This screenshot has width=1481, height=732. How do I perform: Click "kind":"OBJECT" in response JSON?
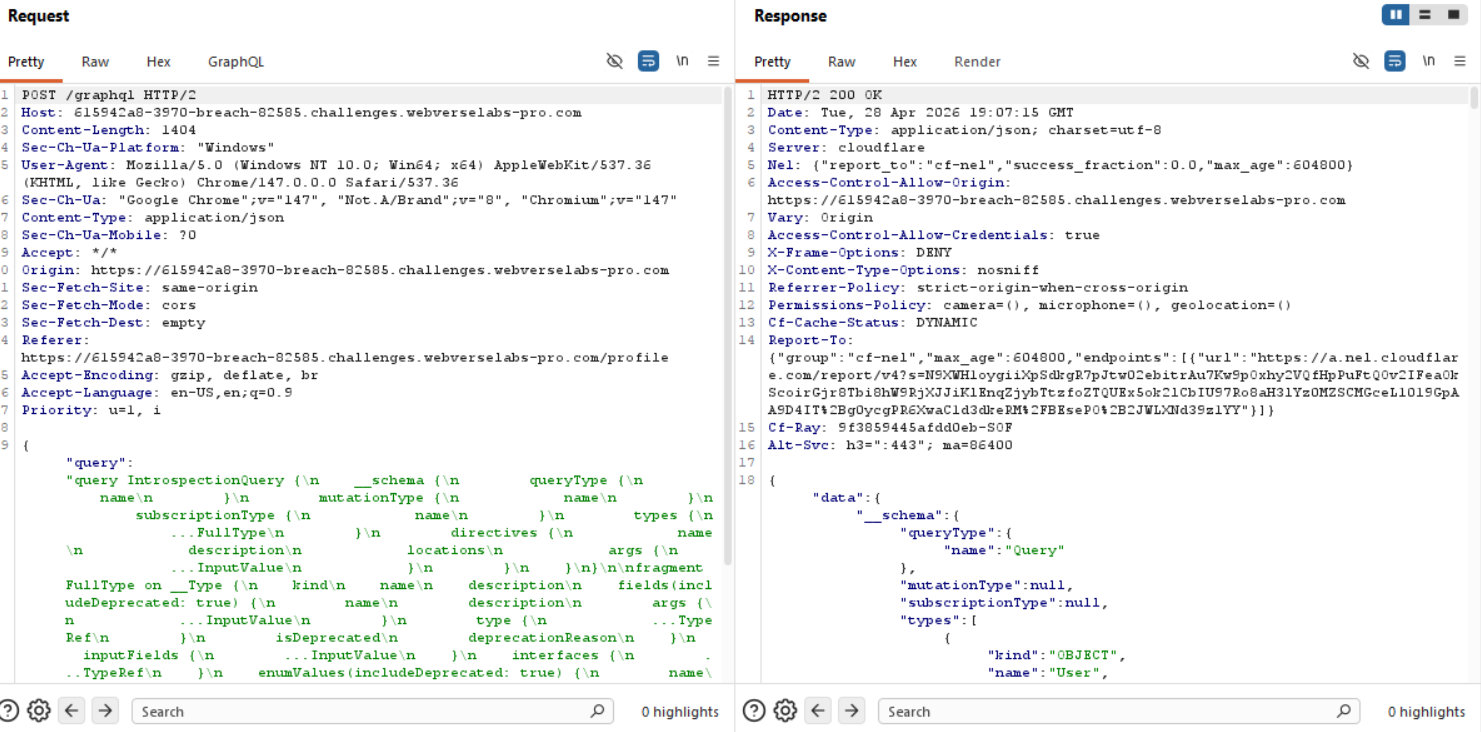coord(1056,655)
